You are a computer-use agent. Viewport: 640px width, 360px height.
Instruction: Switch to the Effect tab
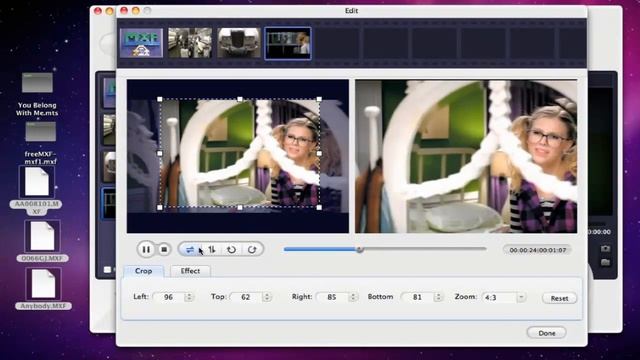pos(190,271)
